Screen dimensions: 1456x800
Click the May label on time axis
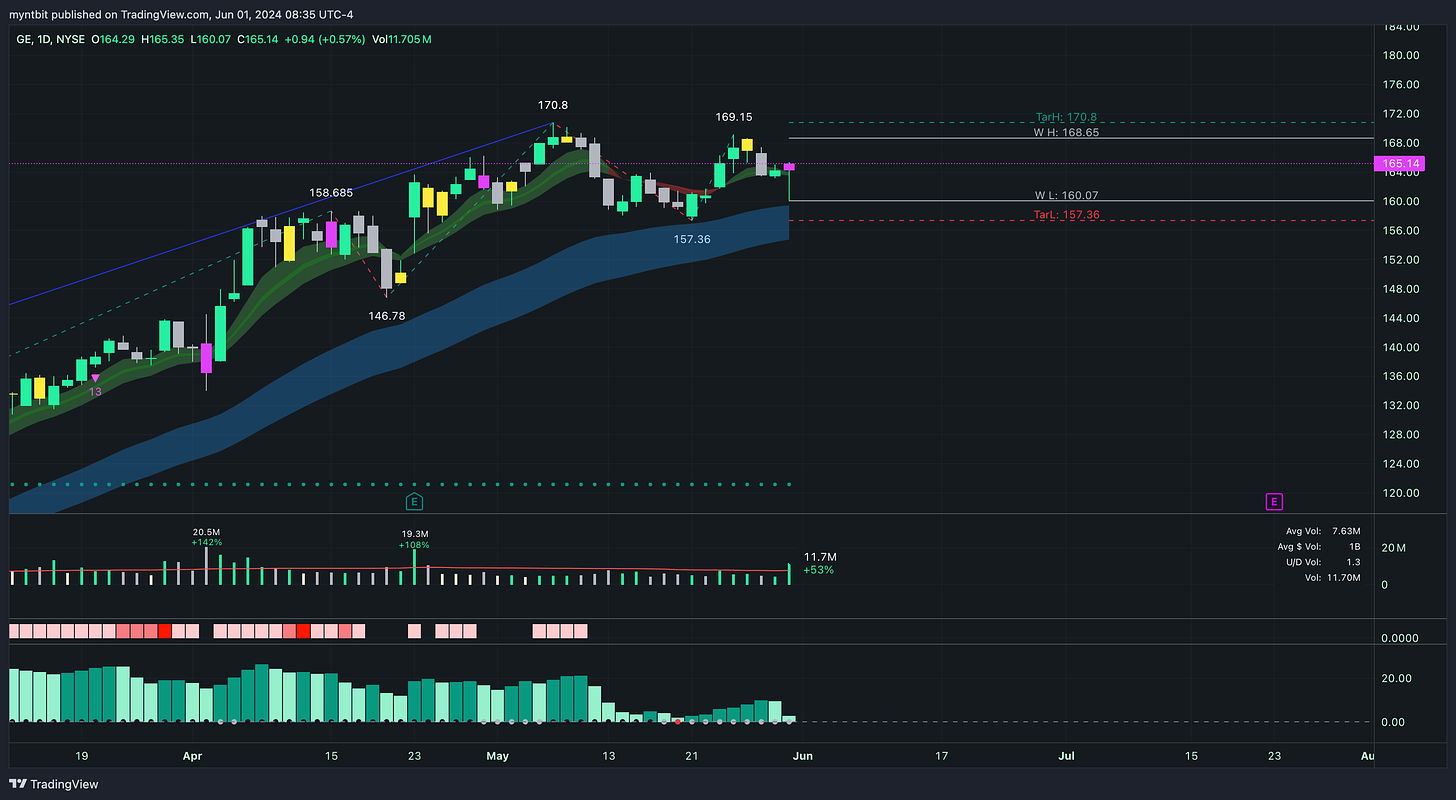point(497,757)
